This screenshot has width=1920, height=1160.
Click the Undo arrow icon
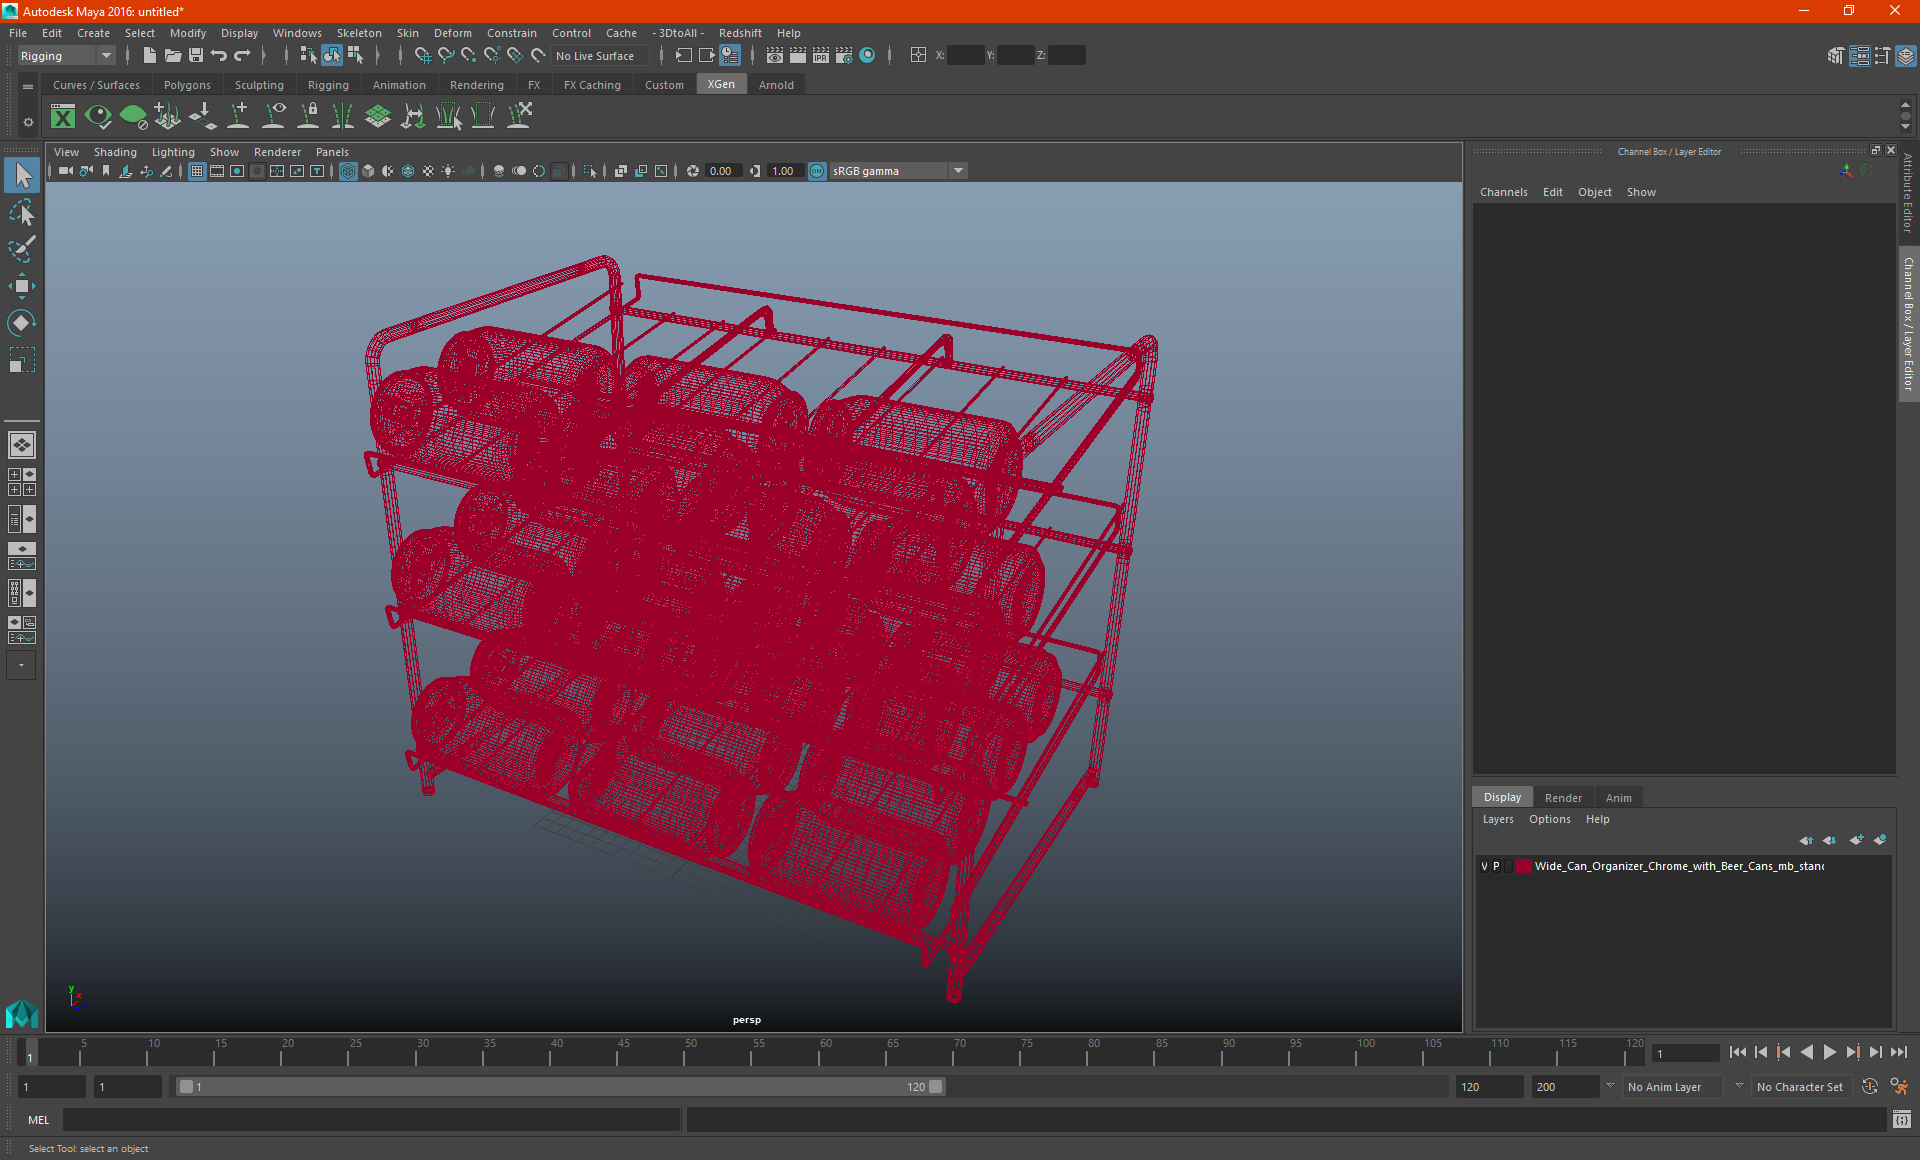point(219,56)
